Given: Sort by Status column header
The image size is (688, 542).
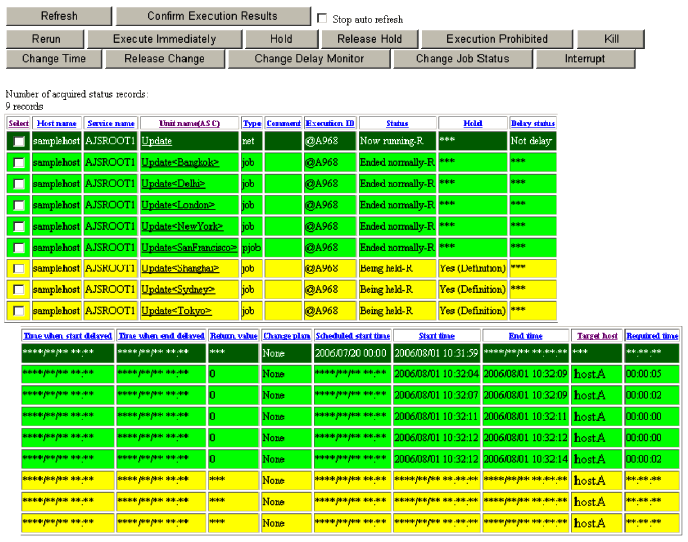Looking at the screenshot, I should pos(396,123).
